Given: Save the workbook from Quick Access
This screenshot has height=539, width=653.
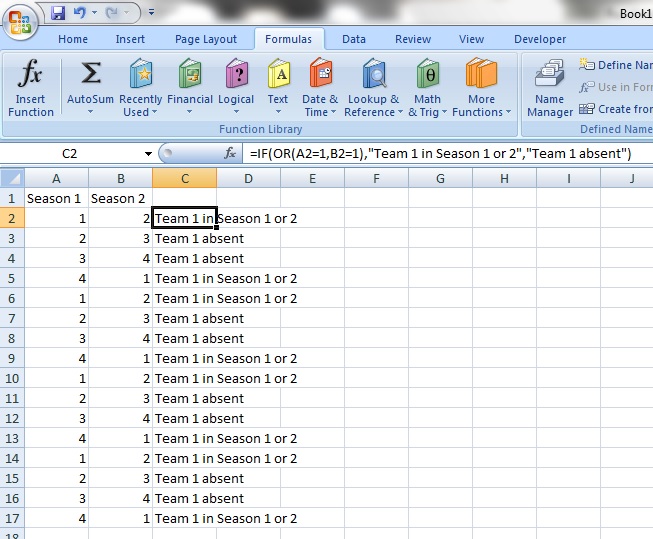Looking at the screenshot, I should (x=58, y=14).
